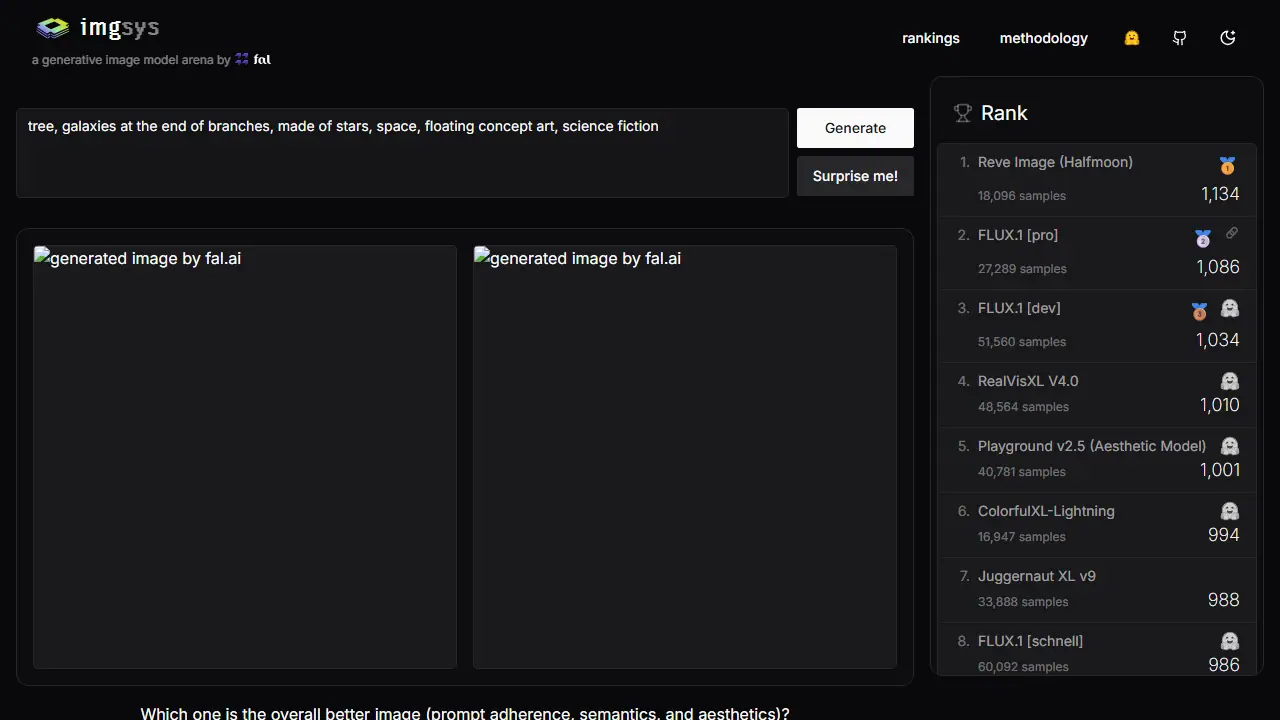
Task: Click the imgsys site title
Action: tap(119, 28)
